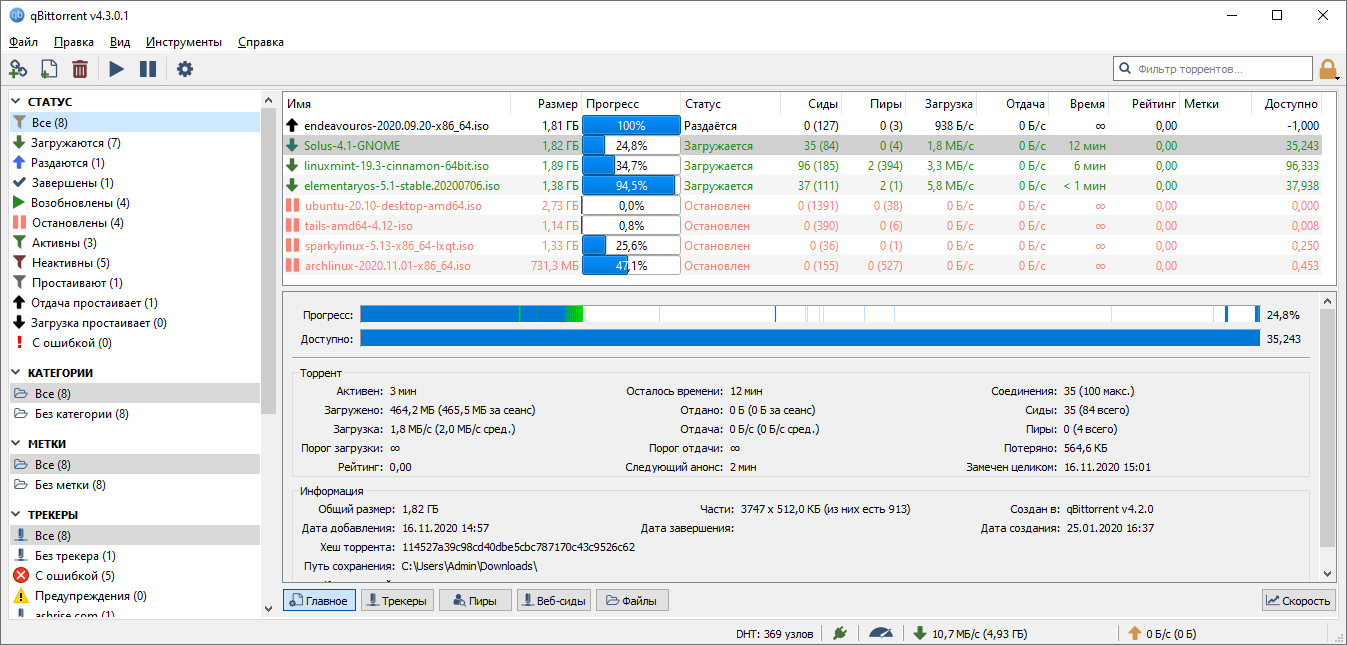Open the Справка menu
The width and height of the screenshot is (1347, 645).
tap(261, 42)
